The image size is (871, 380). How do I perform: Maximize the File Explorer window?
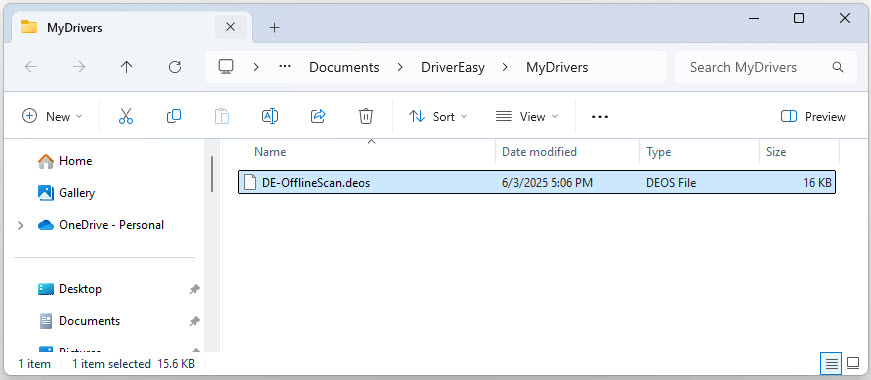pos(799,18)
